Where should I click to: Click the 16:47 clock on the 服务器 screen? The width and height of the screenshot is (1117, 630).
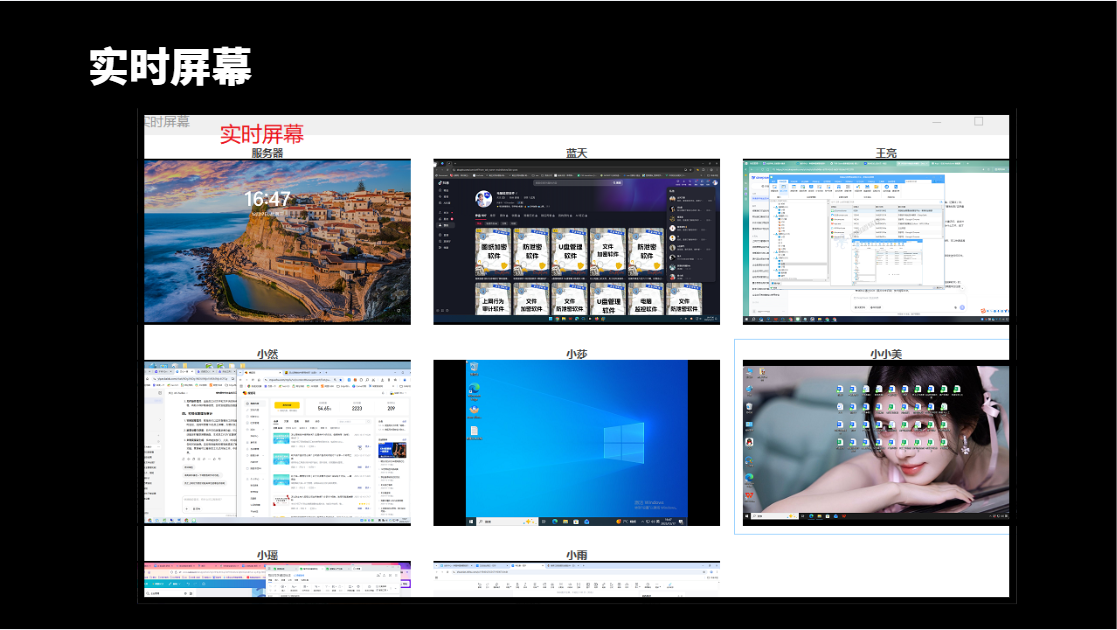tap(267, 199)
